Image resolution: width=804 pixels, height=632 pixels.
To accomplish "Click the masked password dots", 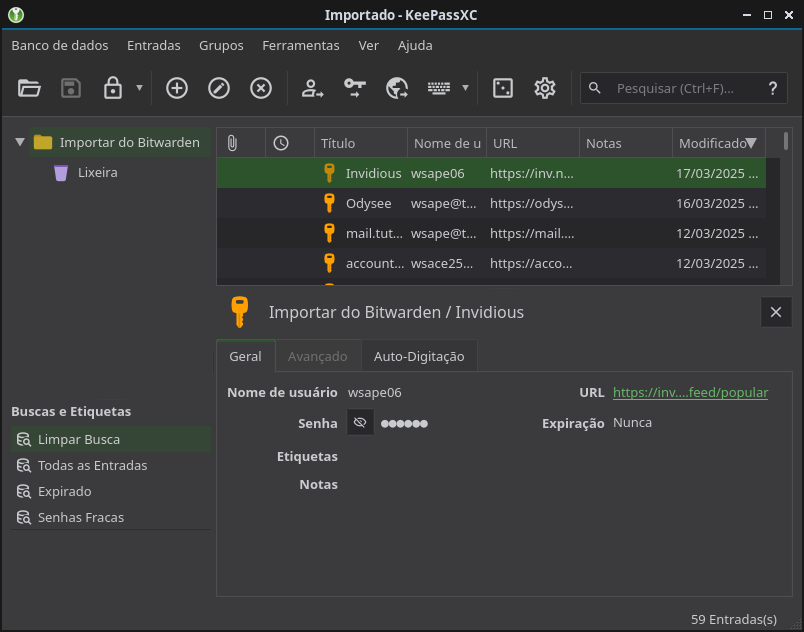I will pyautogui.click(x=404, y=423).
